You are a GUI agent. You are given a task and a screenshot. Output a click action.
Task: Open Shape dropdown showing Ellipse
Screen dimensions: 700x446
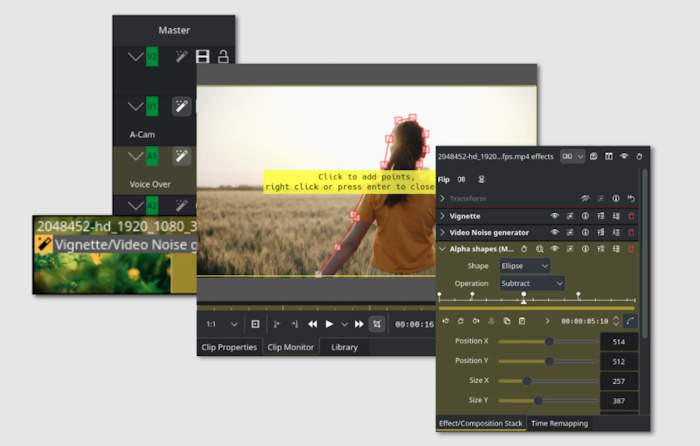(x=525, y=266)
